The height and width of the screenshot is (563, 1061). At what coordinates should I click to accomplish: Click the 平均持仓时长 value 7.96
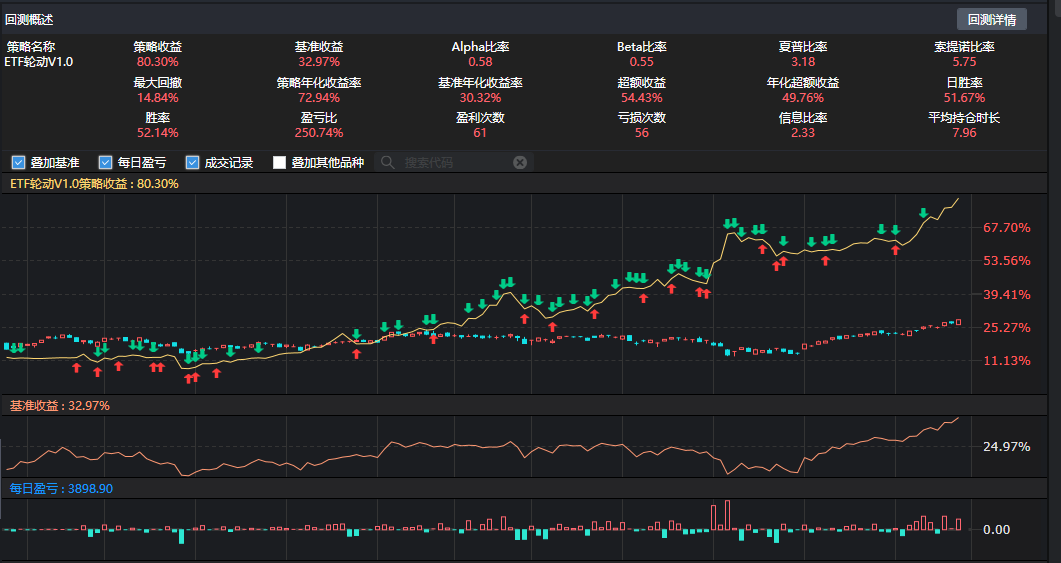pos(964,133)
